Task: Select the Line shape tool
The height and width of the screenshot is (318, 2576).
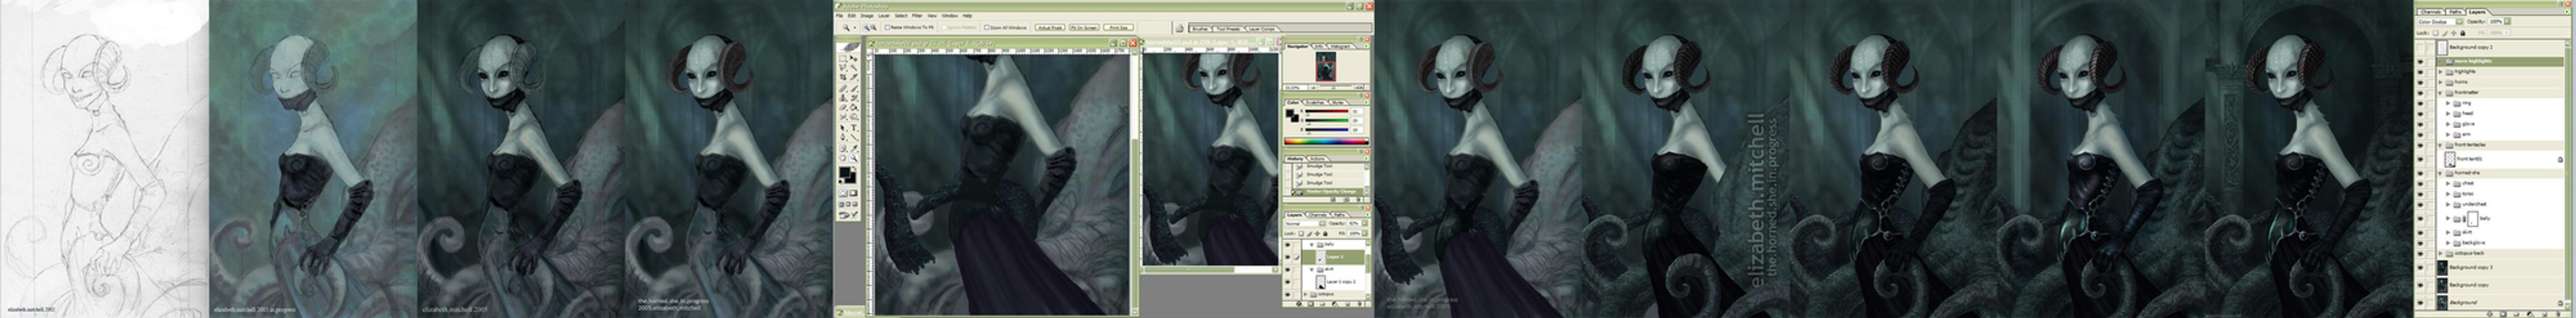Action: point(855,136)
